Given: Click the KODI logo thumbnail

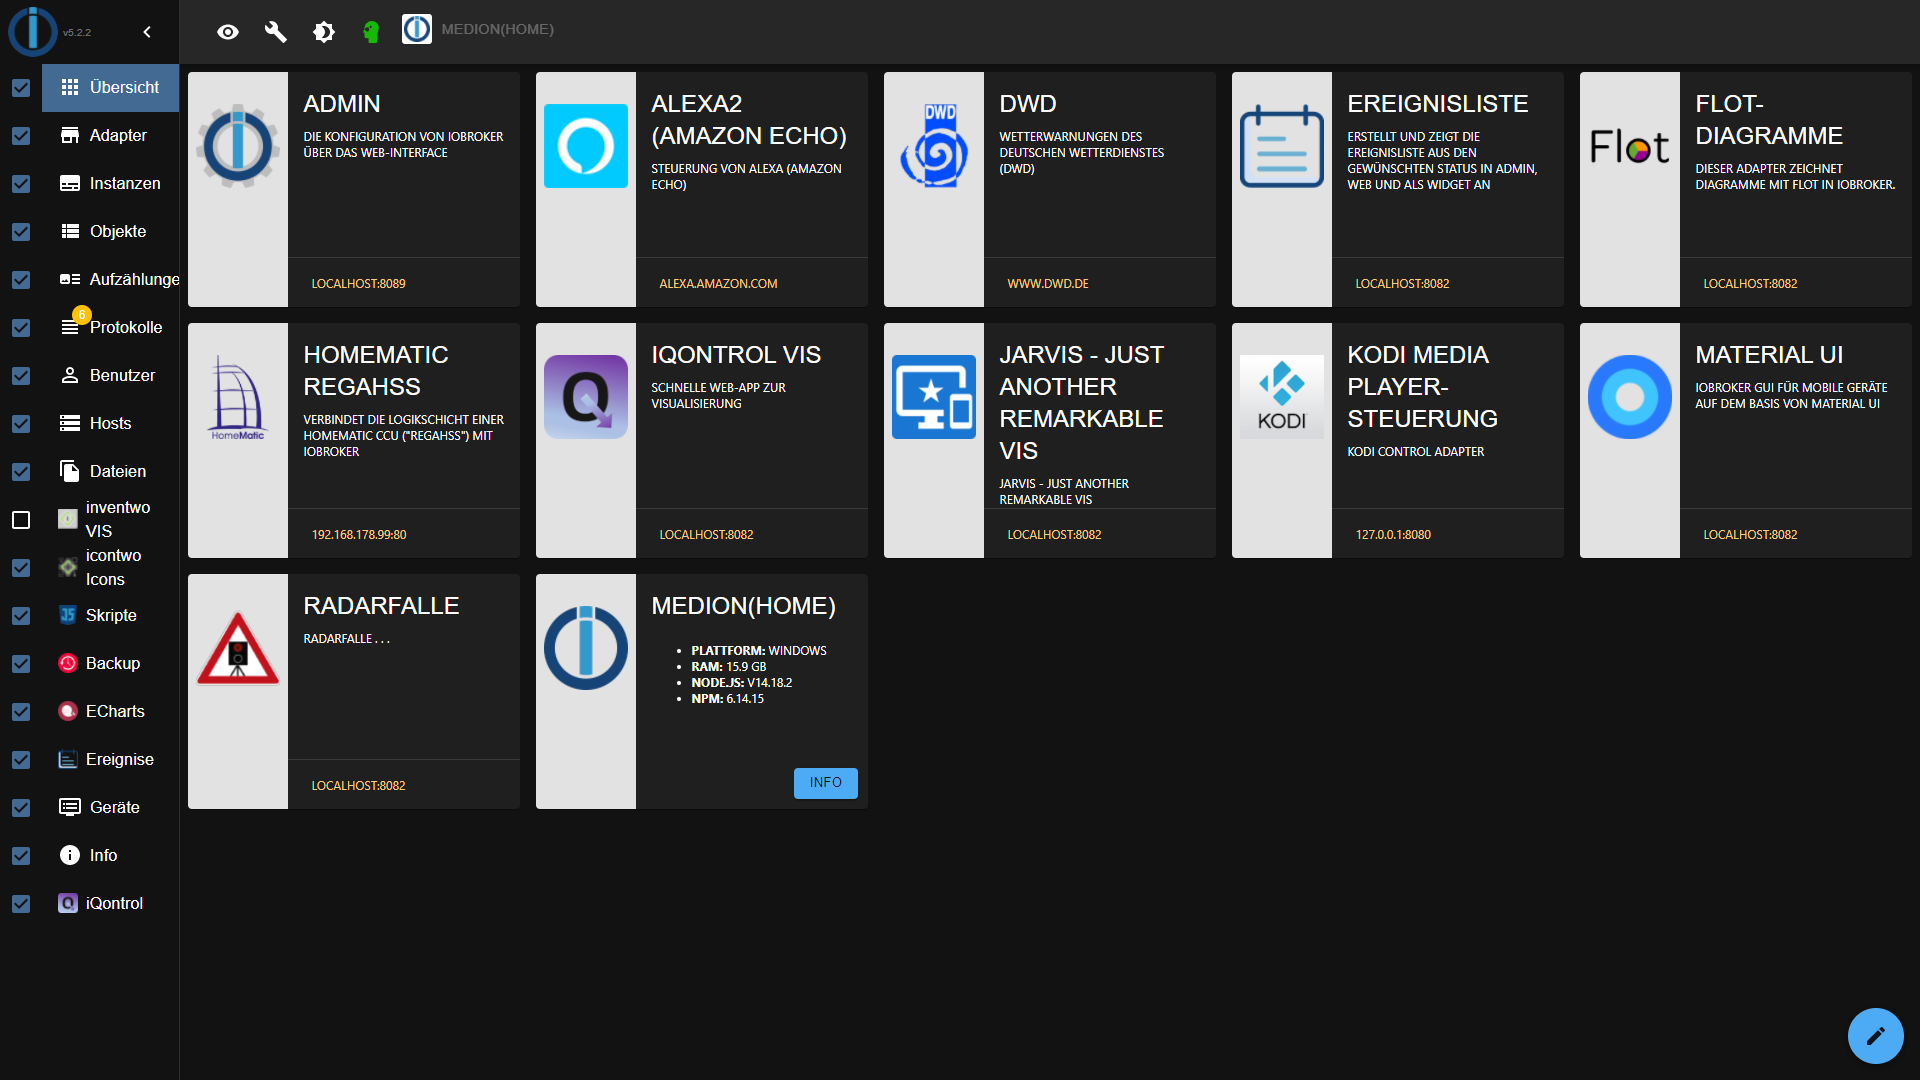Looking at the screenshot, I should 1282,397.
